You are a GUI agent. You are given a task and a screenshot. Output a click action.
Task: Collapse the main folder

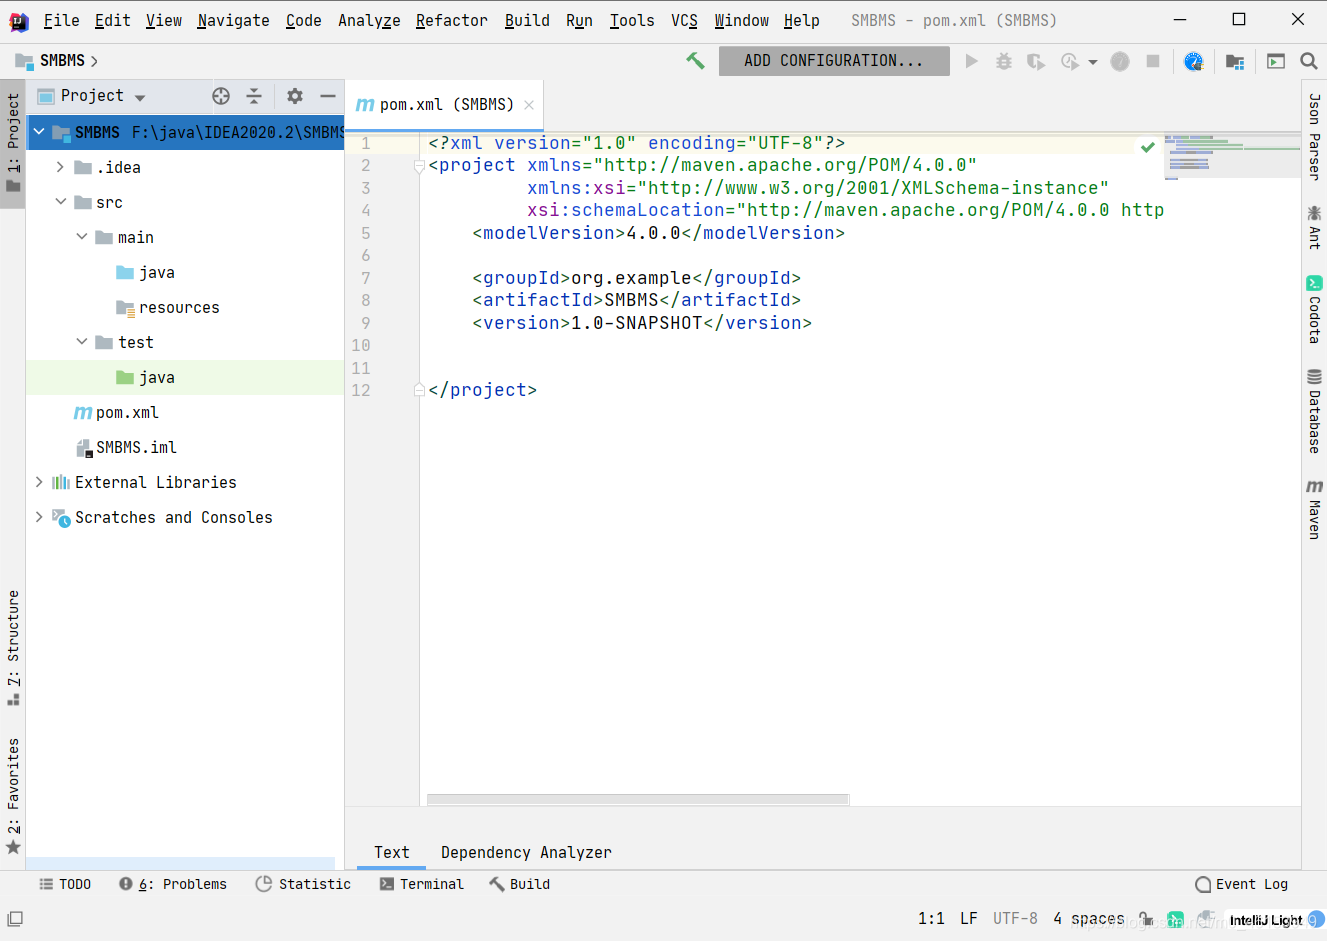pos(82,237)
